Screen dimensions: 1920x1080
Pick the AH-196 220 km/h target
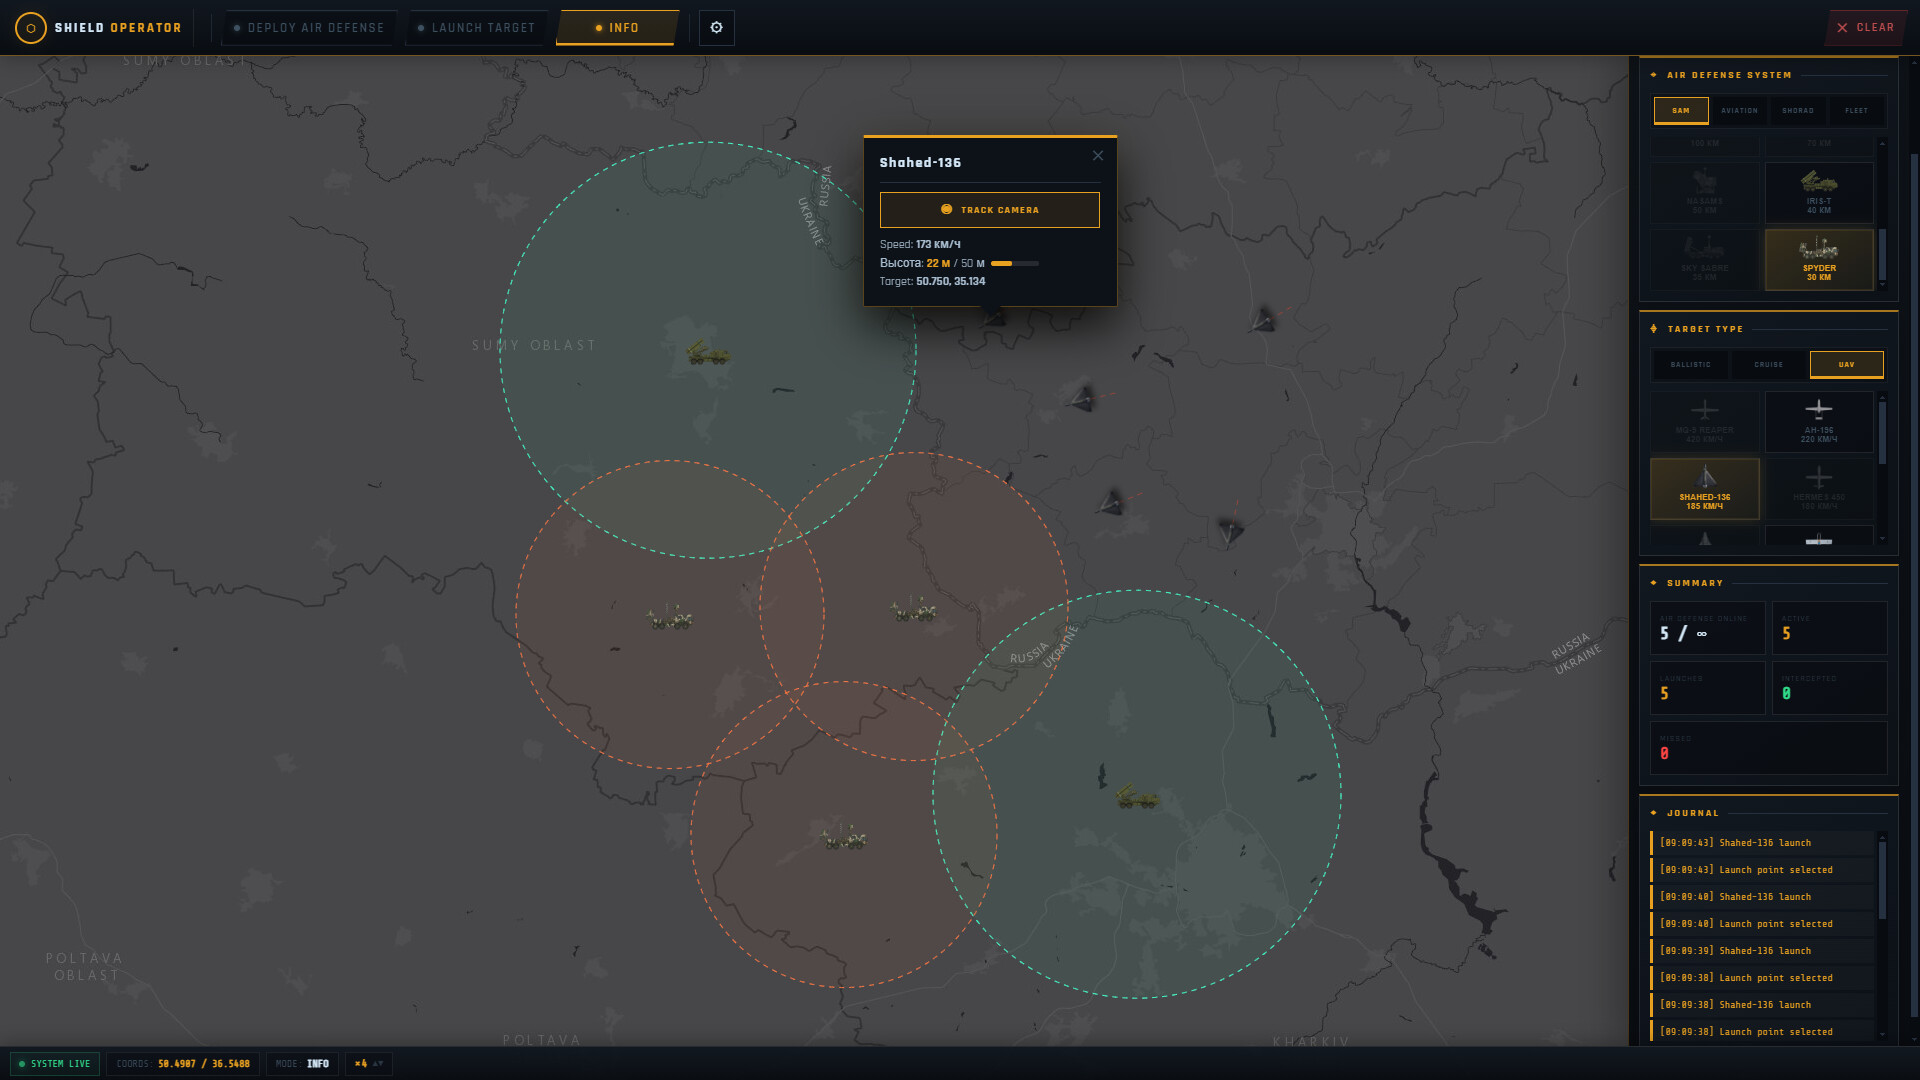1819,421
